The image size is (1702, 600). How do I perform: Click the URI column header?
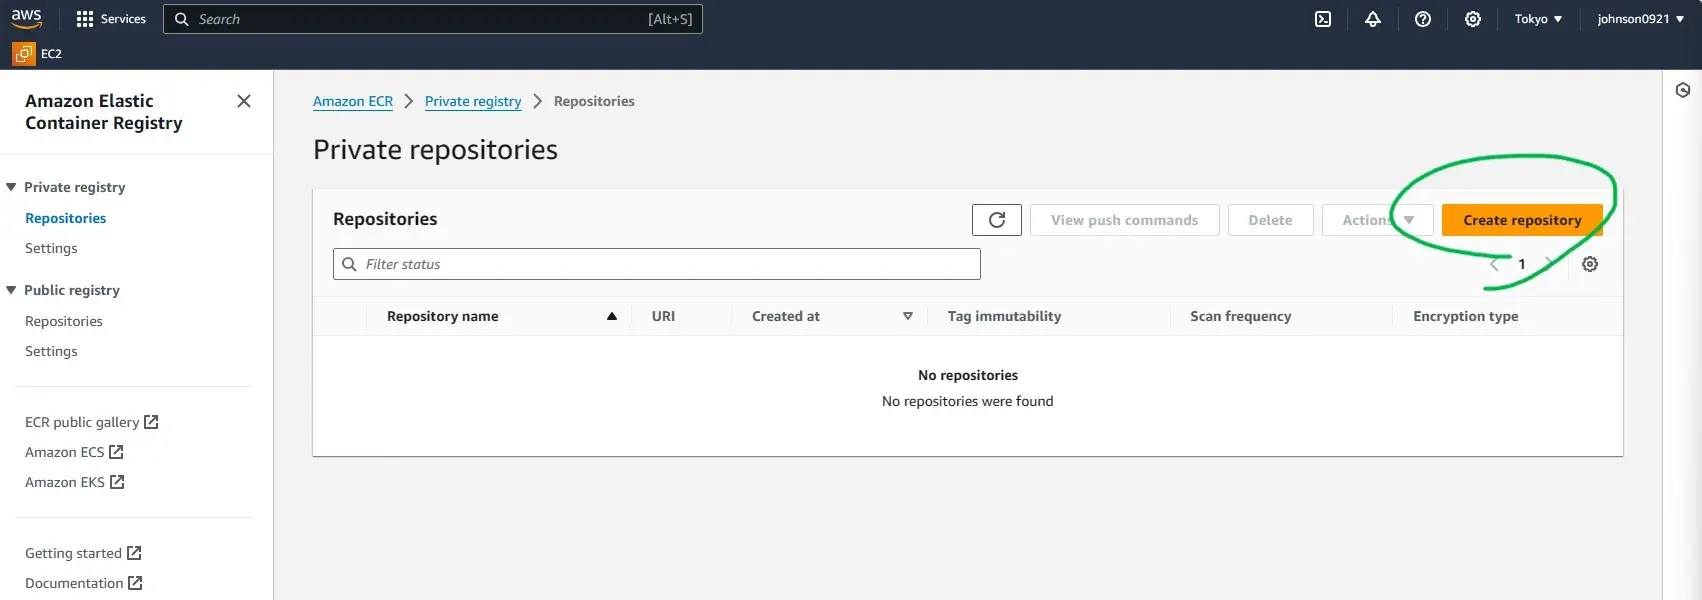point(663,316)
